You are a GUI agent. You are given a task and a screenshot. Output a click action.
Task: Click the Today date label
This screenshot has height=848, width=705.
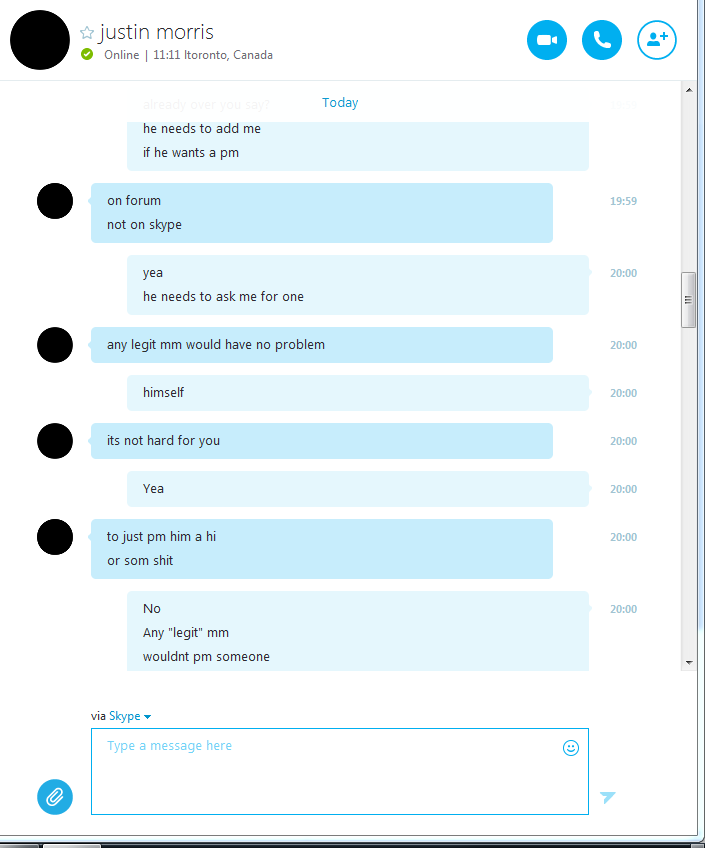[x=340, y=103]
